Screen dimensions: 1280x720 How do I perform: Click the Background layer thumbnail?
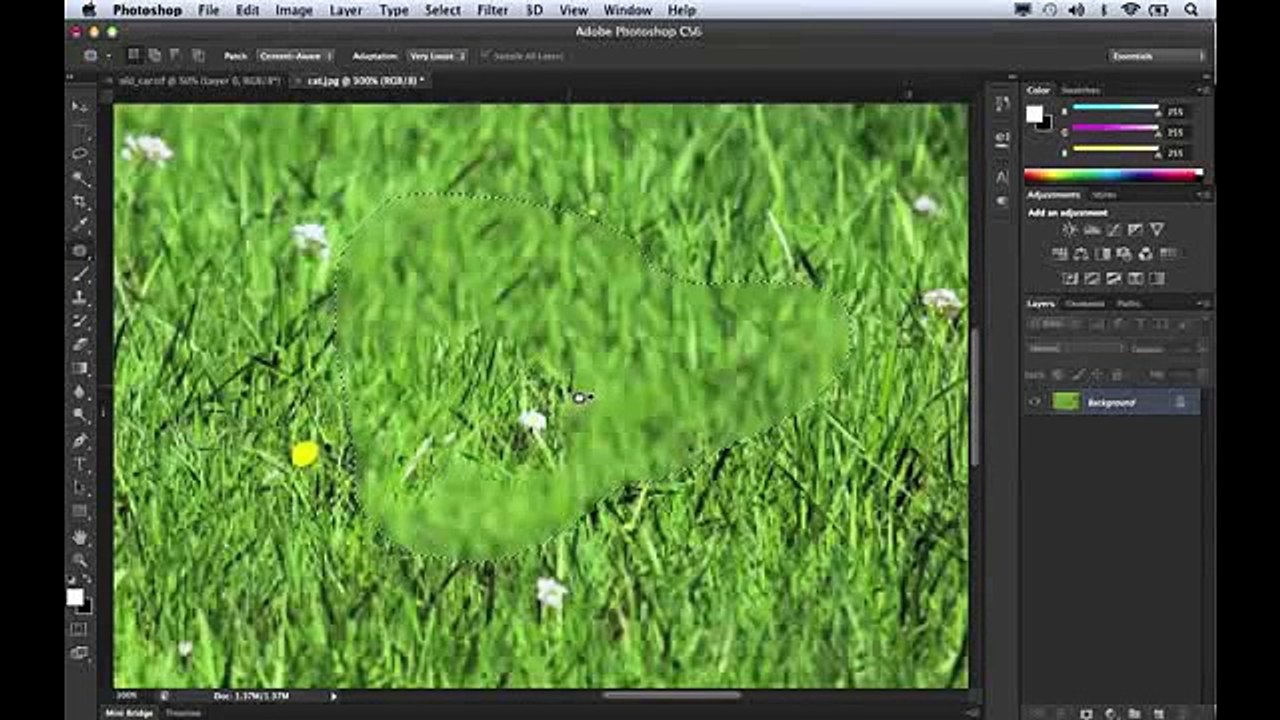(x=1066, y=402)
